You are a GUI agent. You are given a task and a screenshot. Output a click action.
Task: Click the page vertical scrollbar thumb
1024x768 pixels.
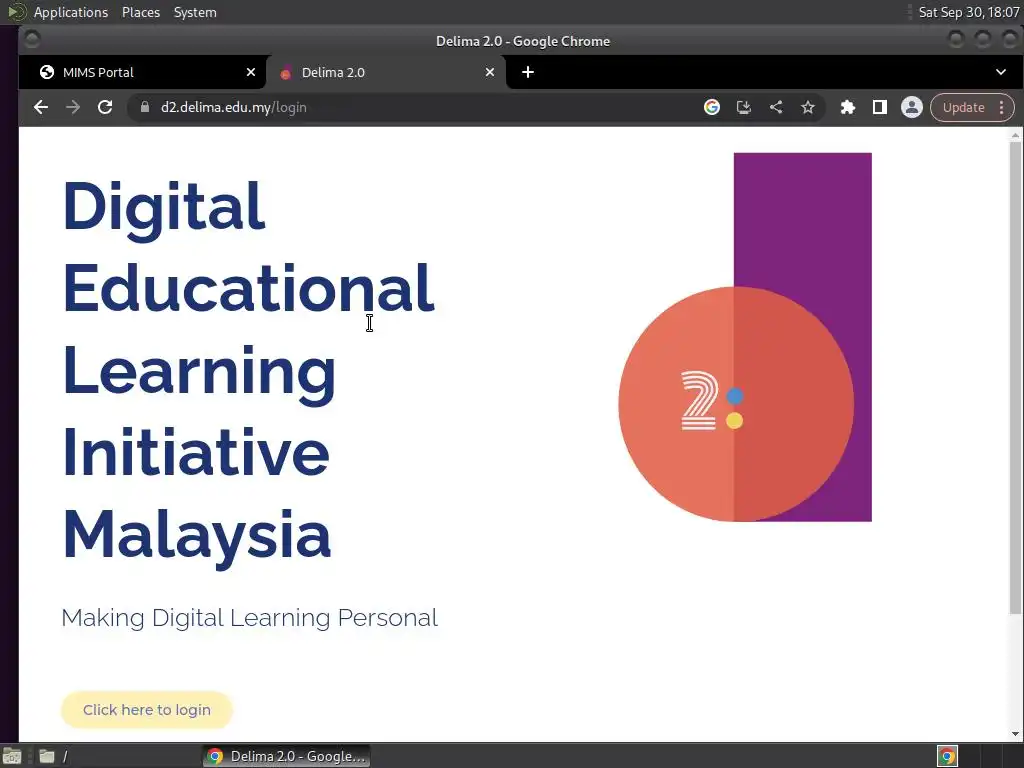coord(1015,377)
